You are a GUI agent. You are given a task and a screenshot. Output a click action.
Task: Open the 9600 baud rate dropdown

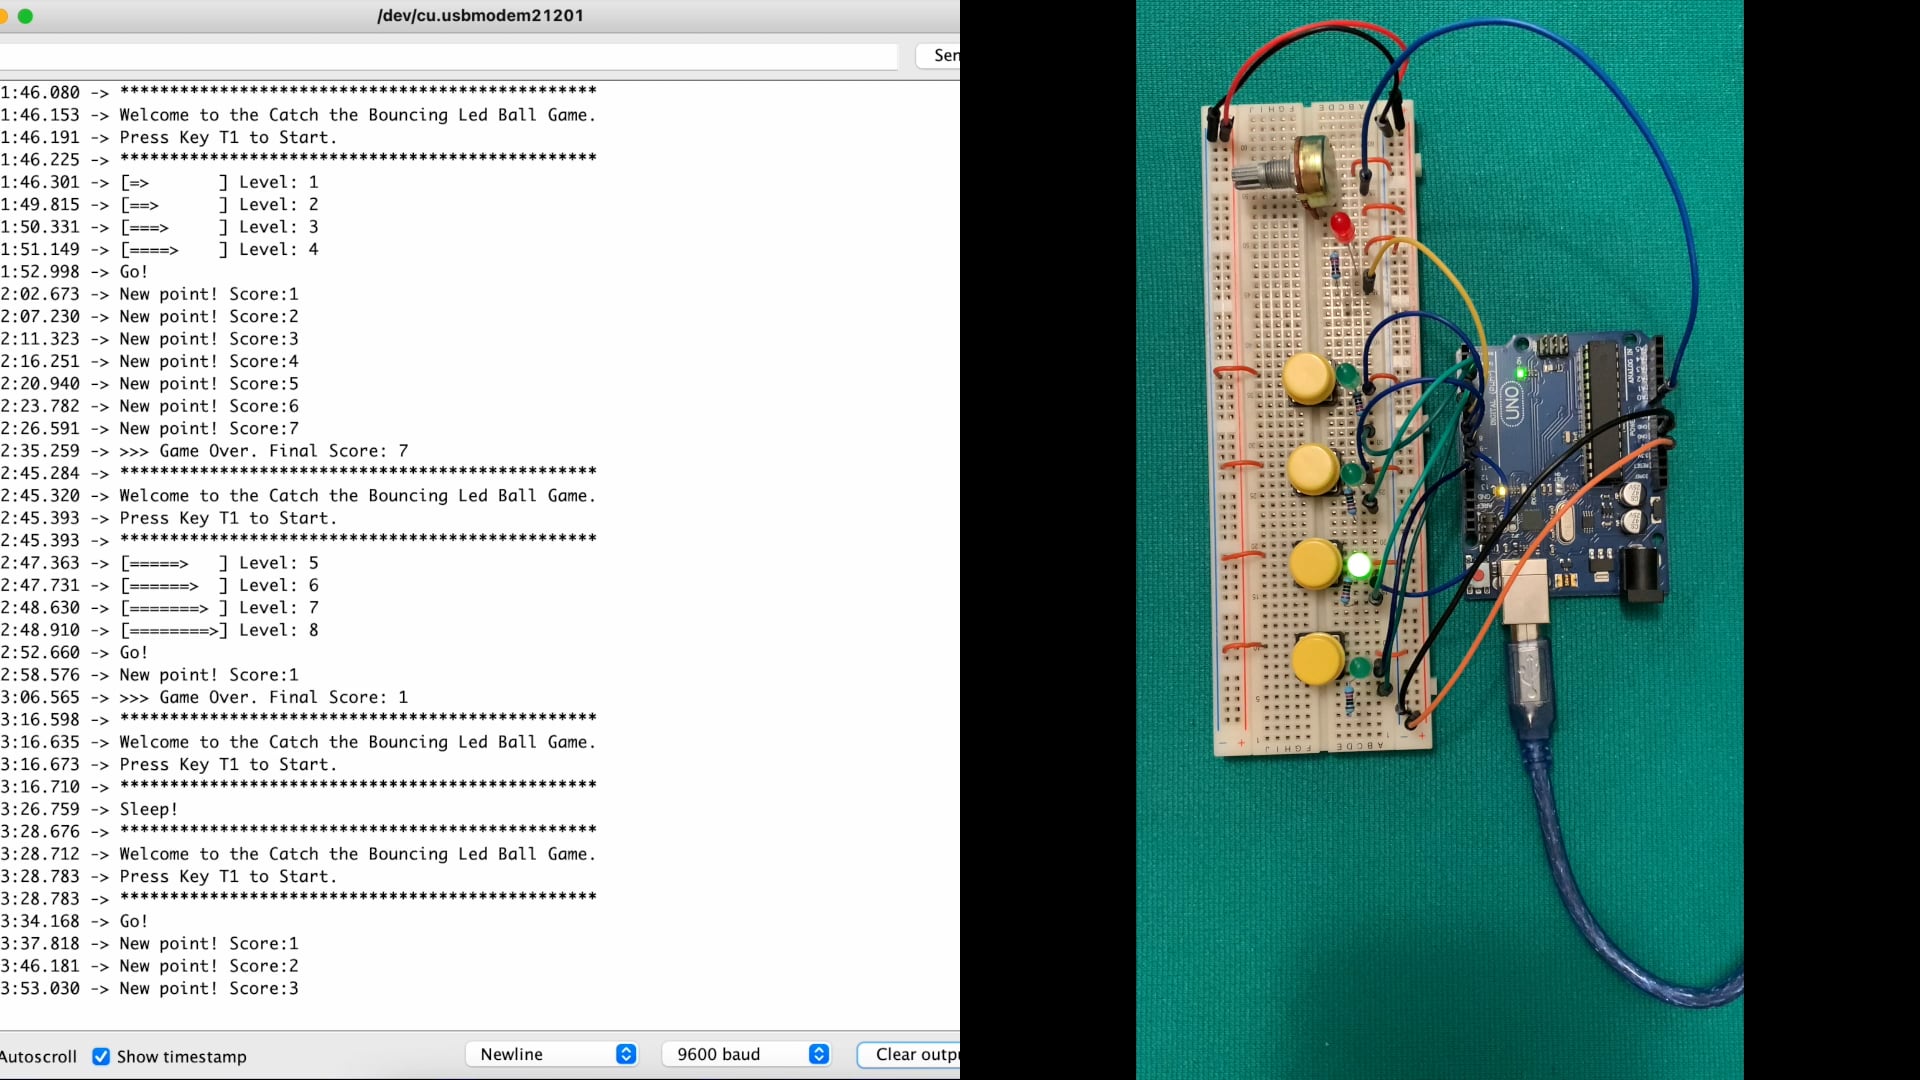coord(745,1054)
